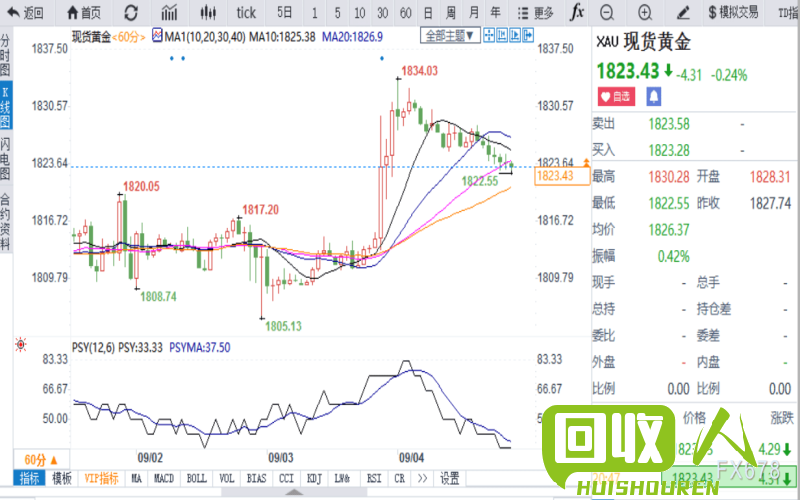Click the third chart layout icon
The image size is (800, 500).
point(515,35)
